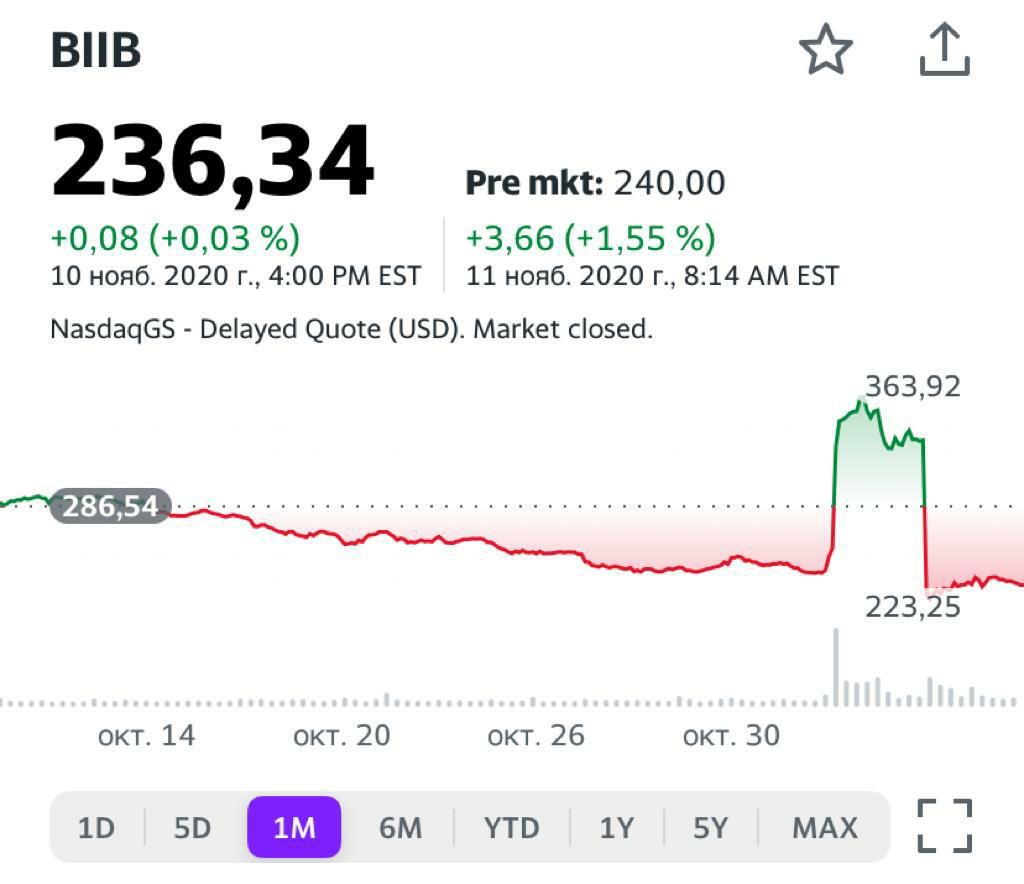Tap the share/export icon
Screen dimensions: 1024x884
point(944,50)
